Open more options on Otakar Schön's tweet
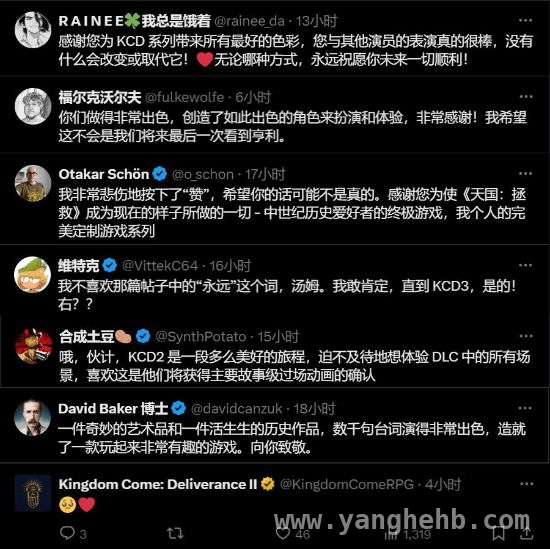The height and width of the screenshot is (549, 550). tap(525, 174)
